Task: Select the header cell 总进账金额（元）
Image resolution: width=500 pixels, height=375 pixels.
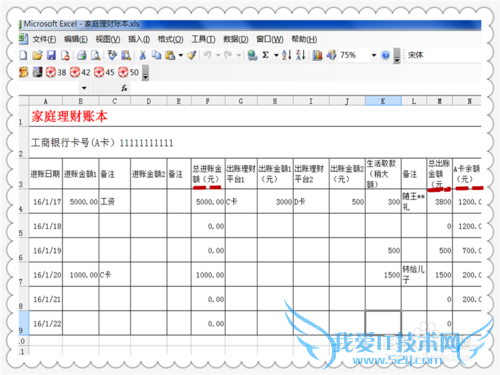Action: click(x=208, y=174)
